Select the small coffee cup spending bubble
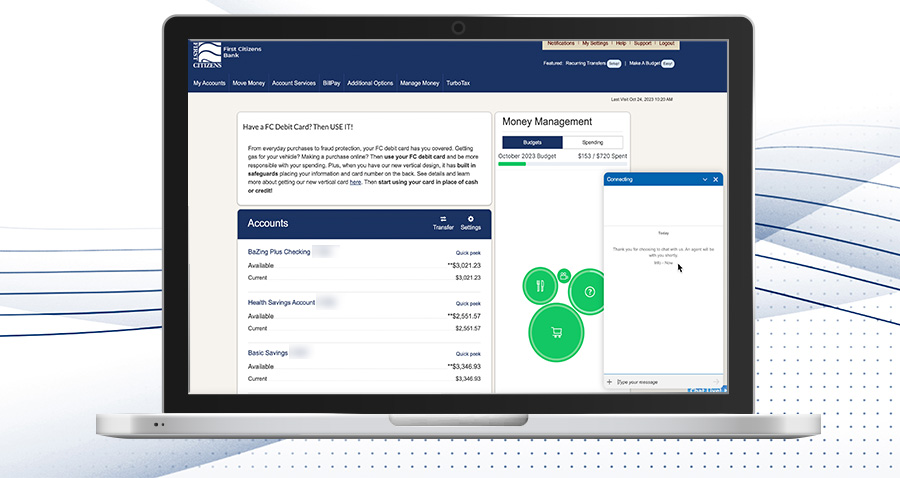Image resolution: width=900 pixels, height=478 pixels. (x=564, y=275)
